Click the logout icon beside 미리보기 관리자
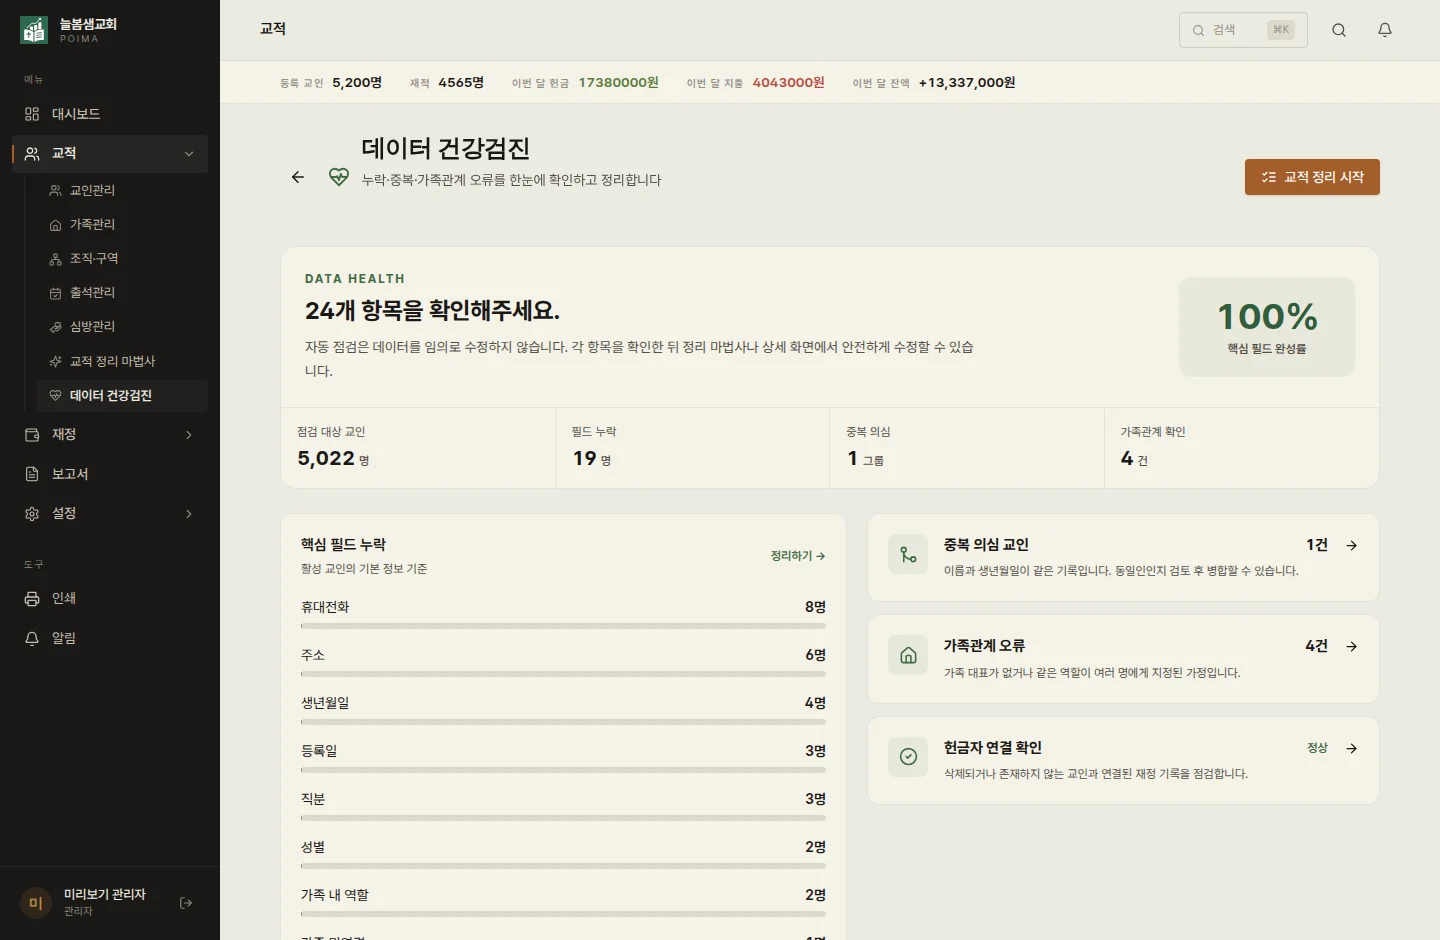 [186, 903]
